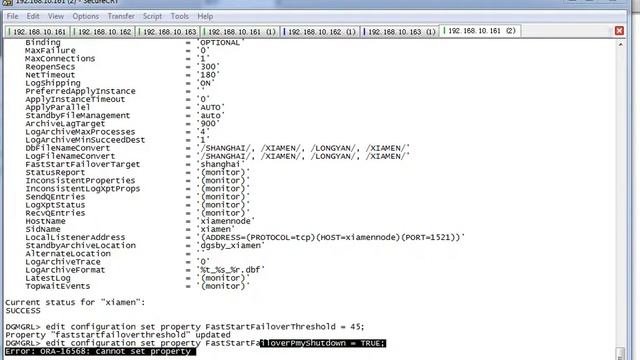Click the highlighted FailoverPmyShutdown = TRUE text

[x=323, y=343]
